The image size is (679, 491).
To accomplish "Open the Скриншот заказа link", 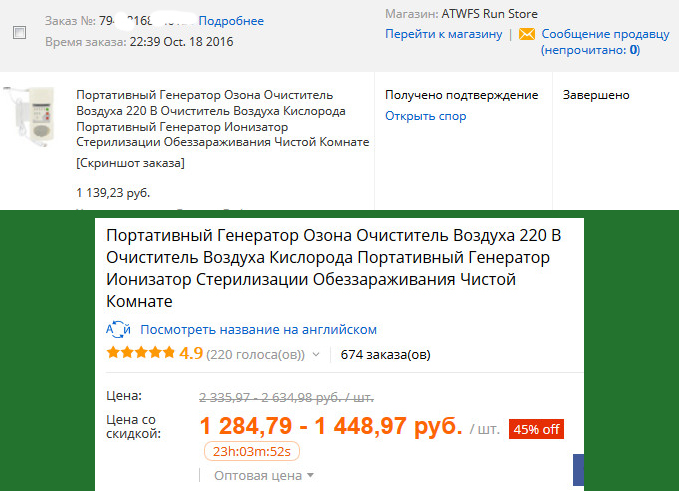I will click(130, 163).
